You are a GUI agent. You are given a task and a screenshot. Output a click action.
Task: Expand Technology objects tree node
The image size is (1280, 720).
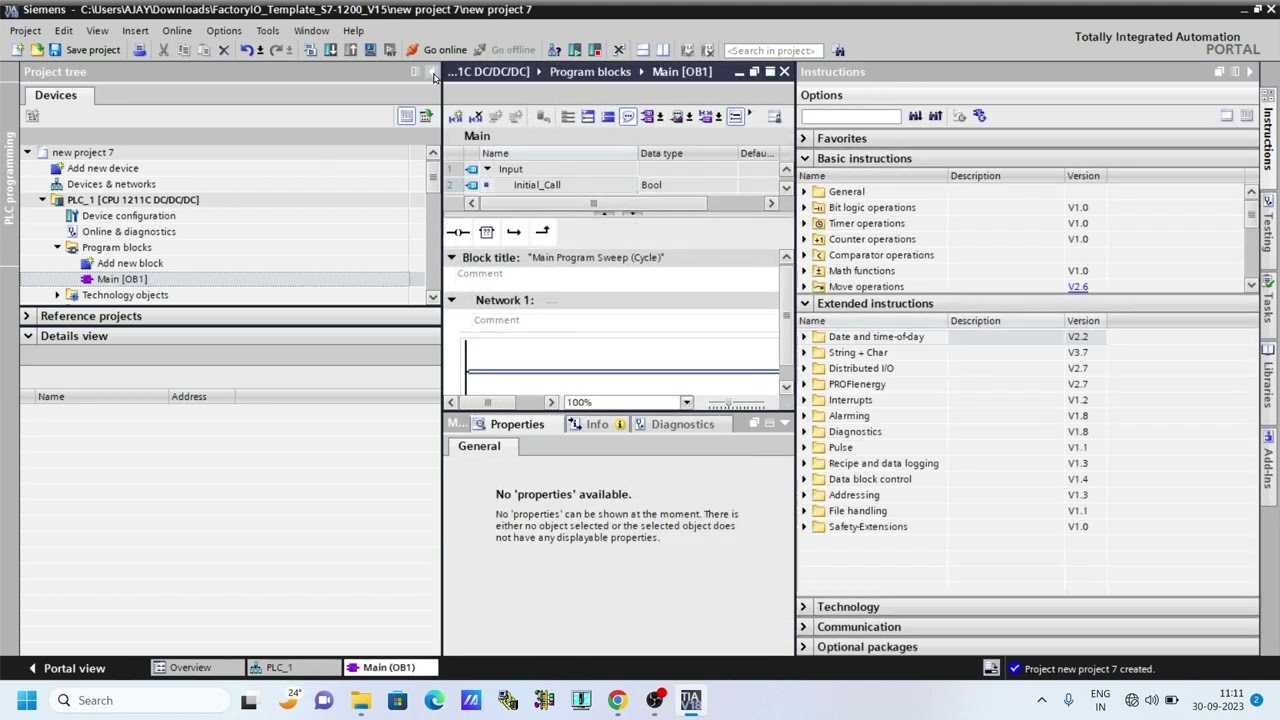click(x=58, y=295)
